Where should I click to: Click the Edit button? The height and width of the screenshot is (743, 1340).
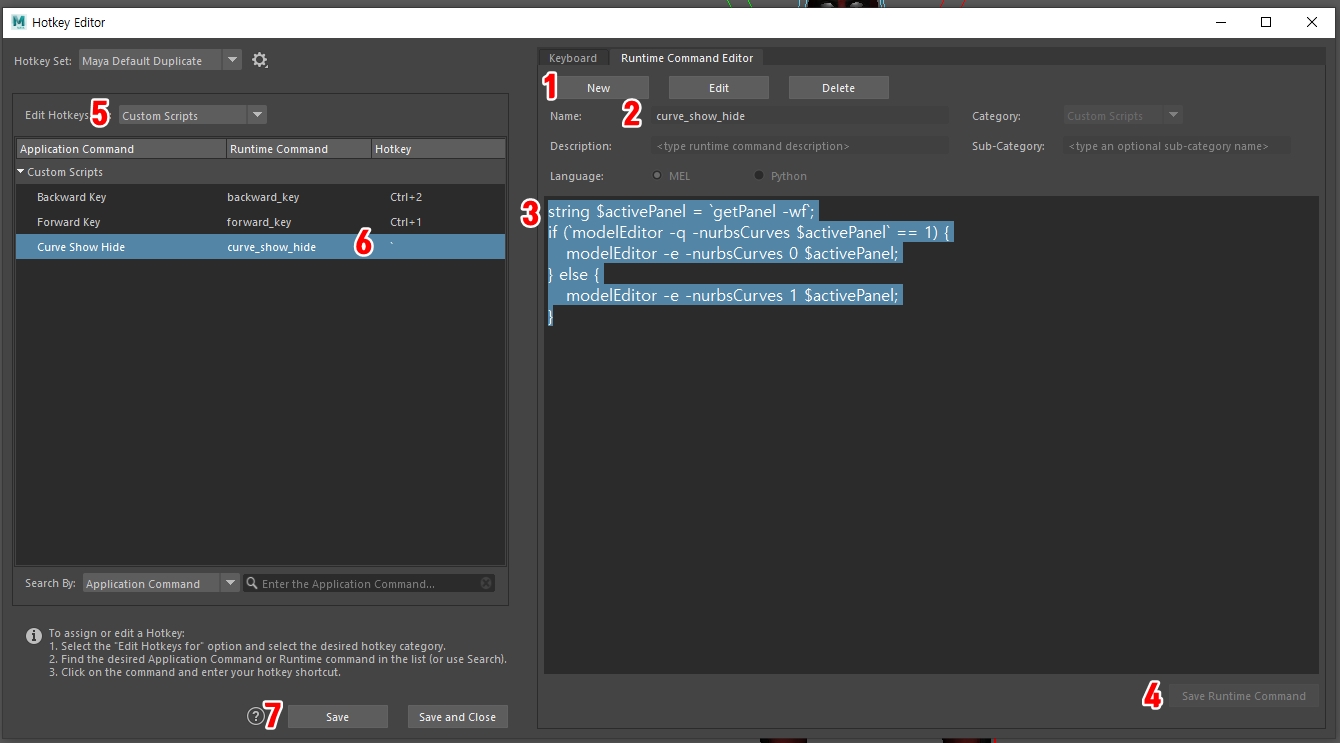point(719,88)
